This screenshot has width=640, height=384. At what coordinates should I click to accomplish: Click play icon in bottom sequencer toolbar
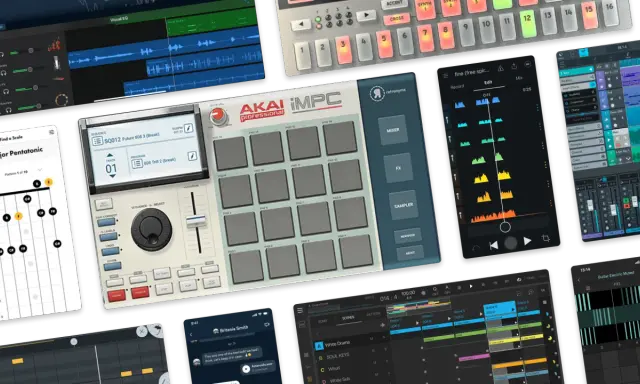(471, 286)
